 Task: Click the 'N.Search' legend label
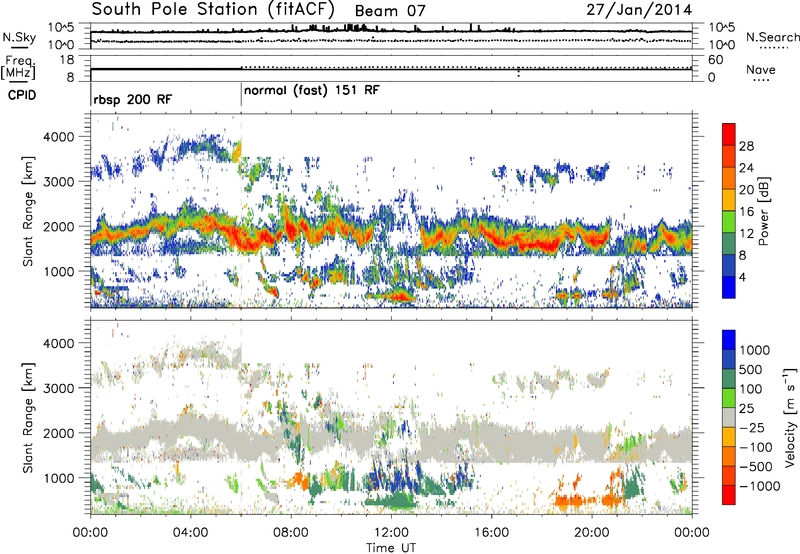pyautogui.click(x=773, y=37)
